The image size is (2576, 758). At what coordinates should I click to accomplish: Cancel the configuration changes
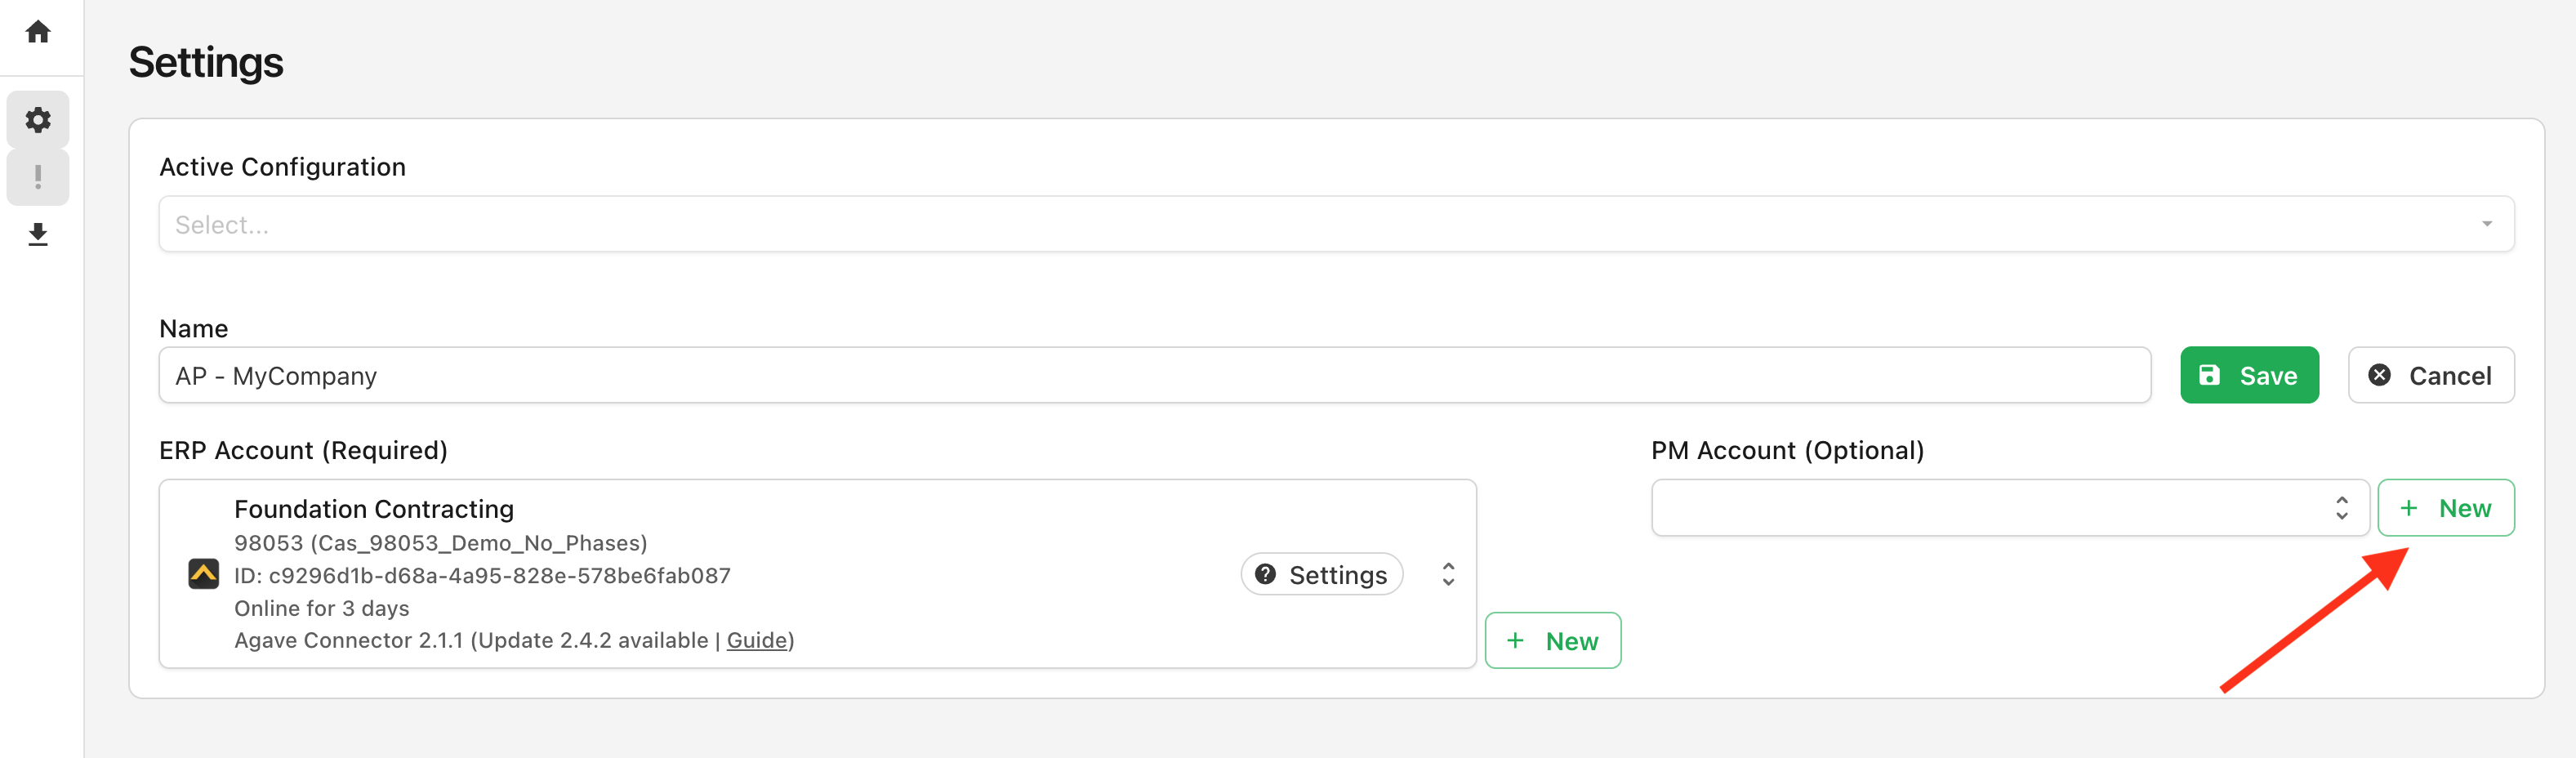(2430, 375)
